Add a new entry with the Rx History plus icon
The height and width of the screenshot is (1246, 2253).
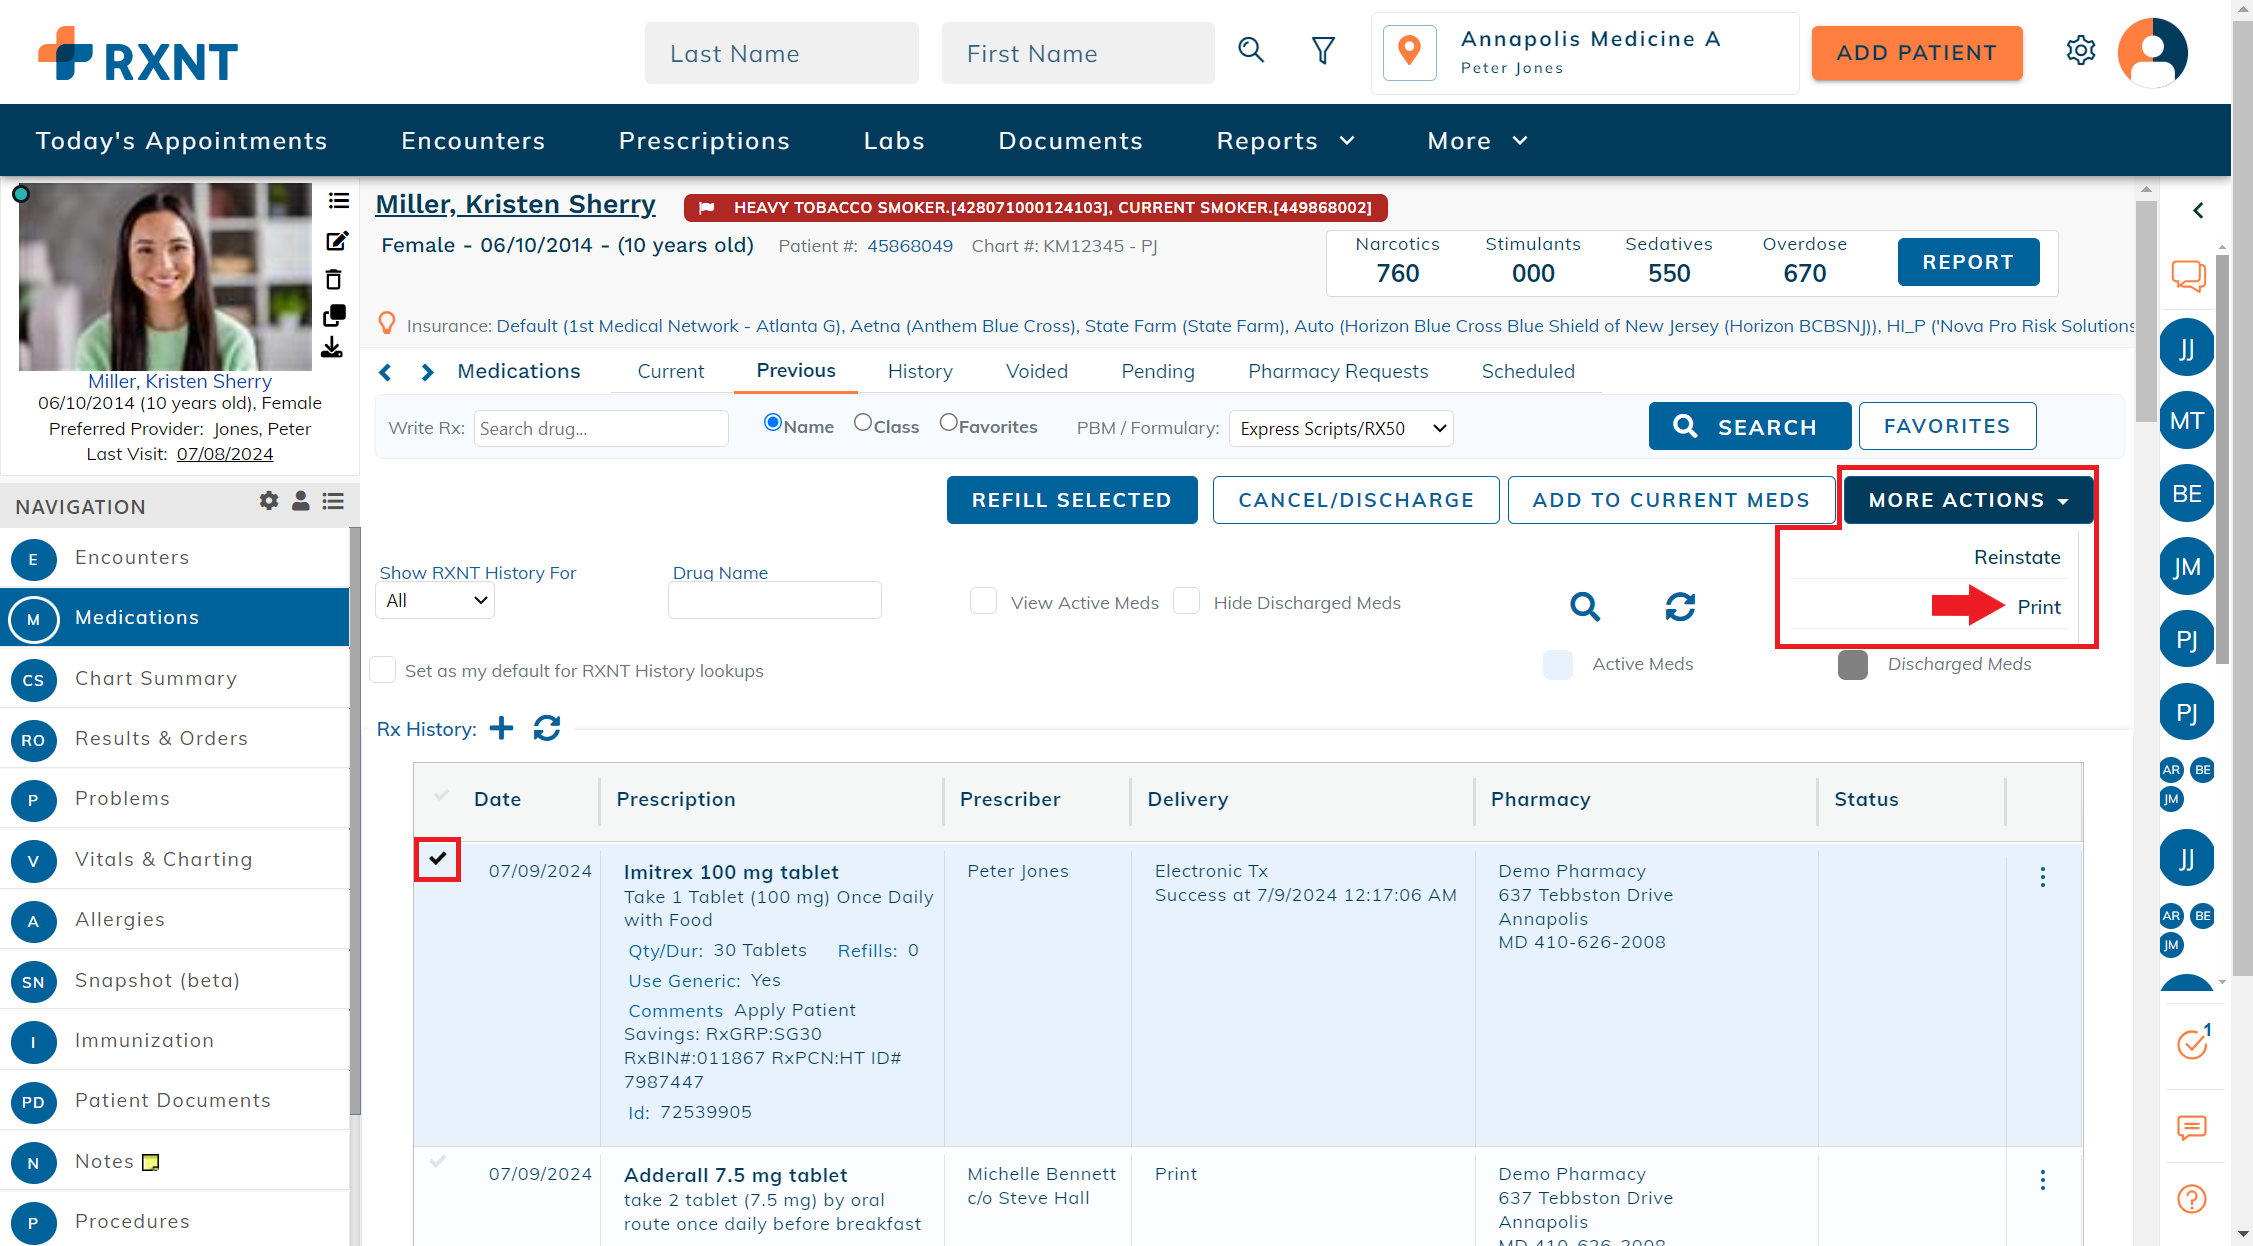(501, 729)
